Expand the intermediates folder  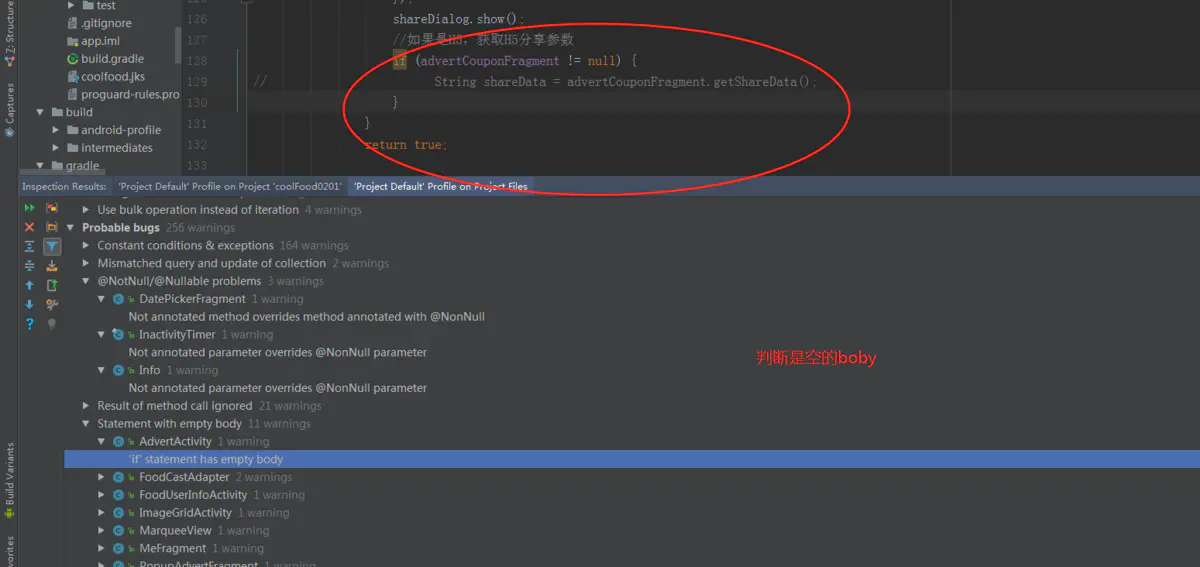56,148
